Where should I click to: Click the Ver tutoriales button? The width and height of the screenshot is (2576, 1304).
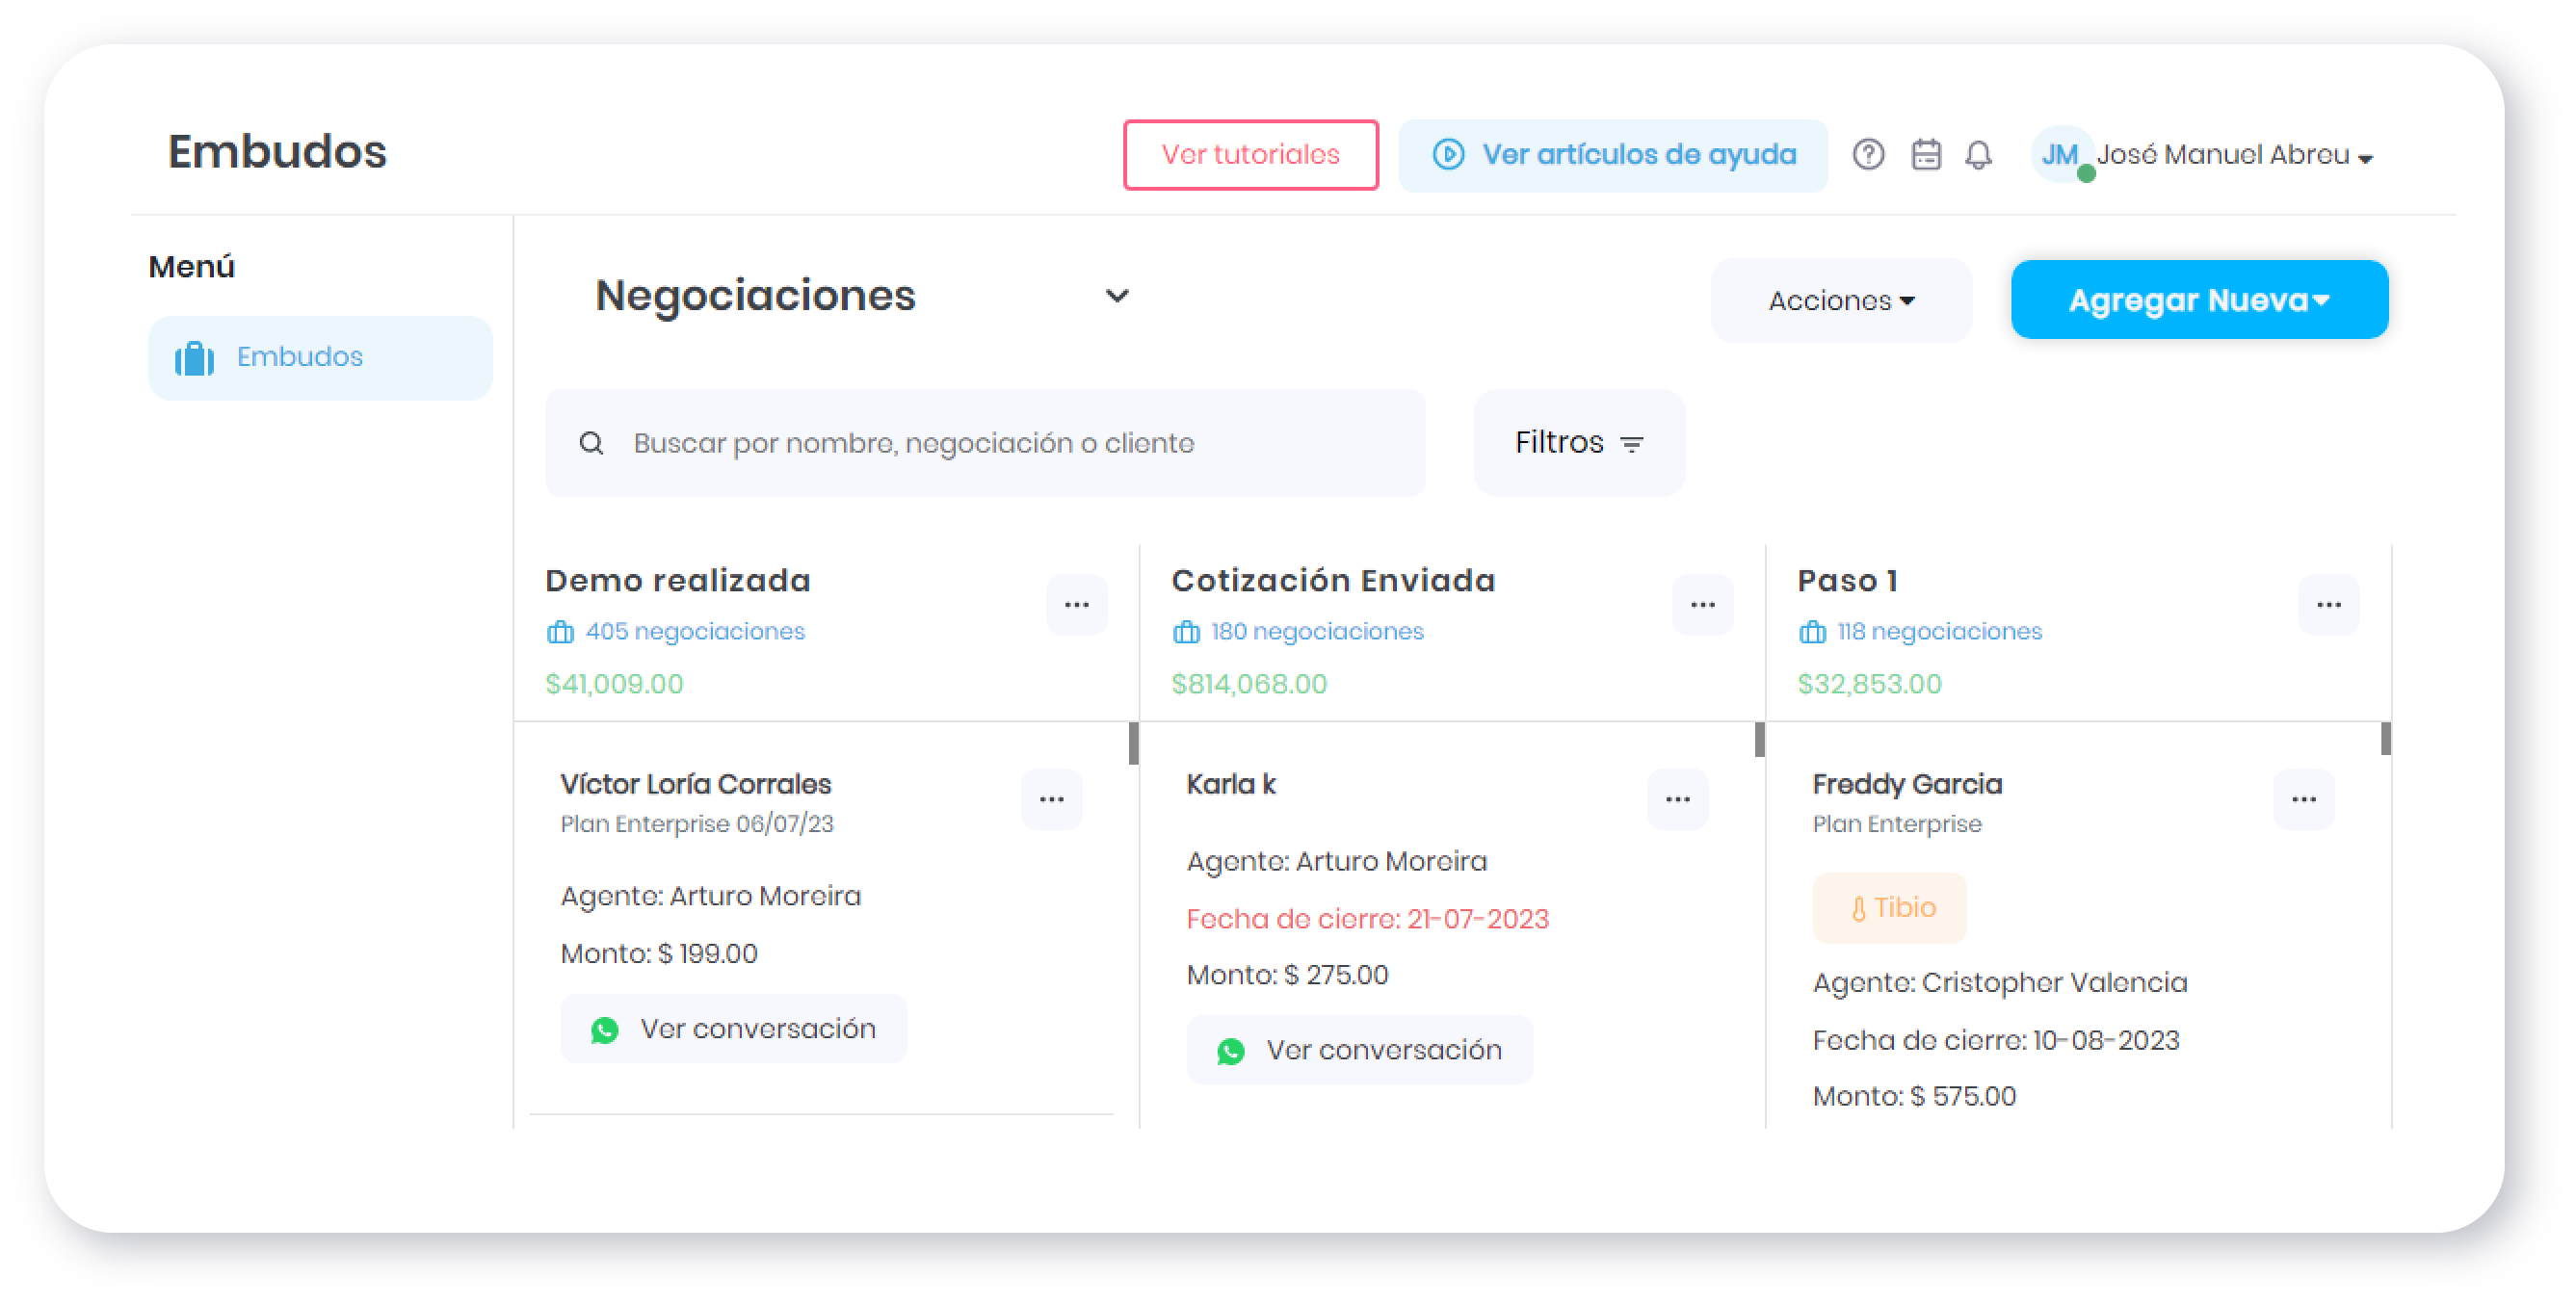pos(1250,155)
